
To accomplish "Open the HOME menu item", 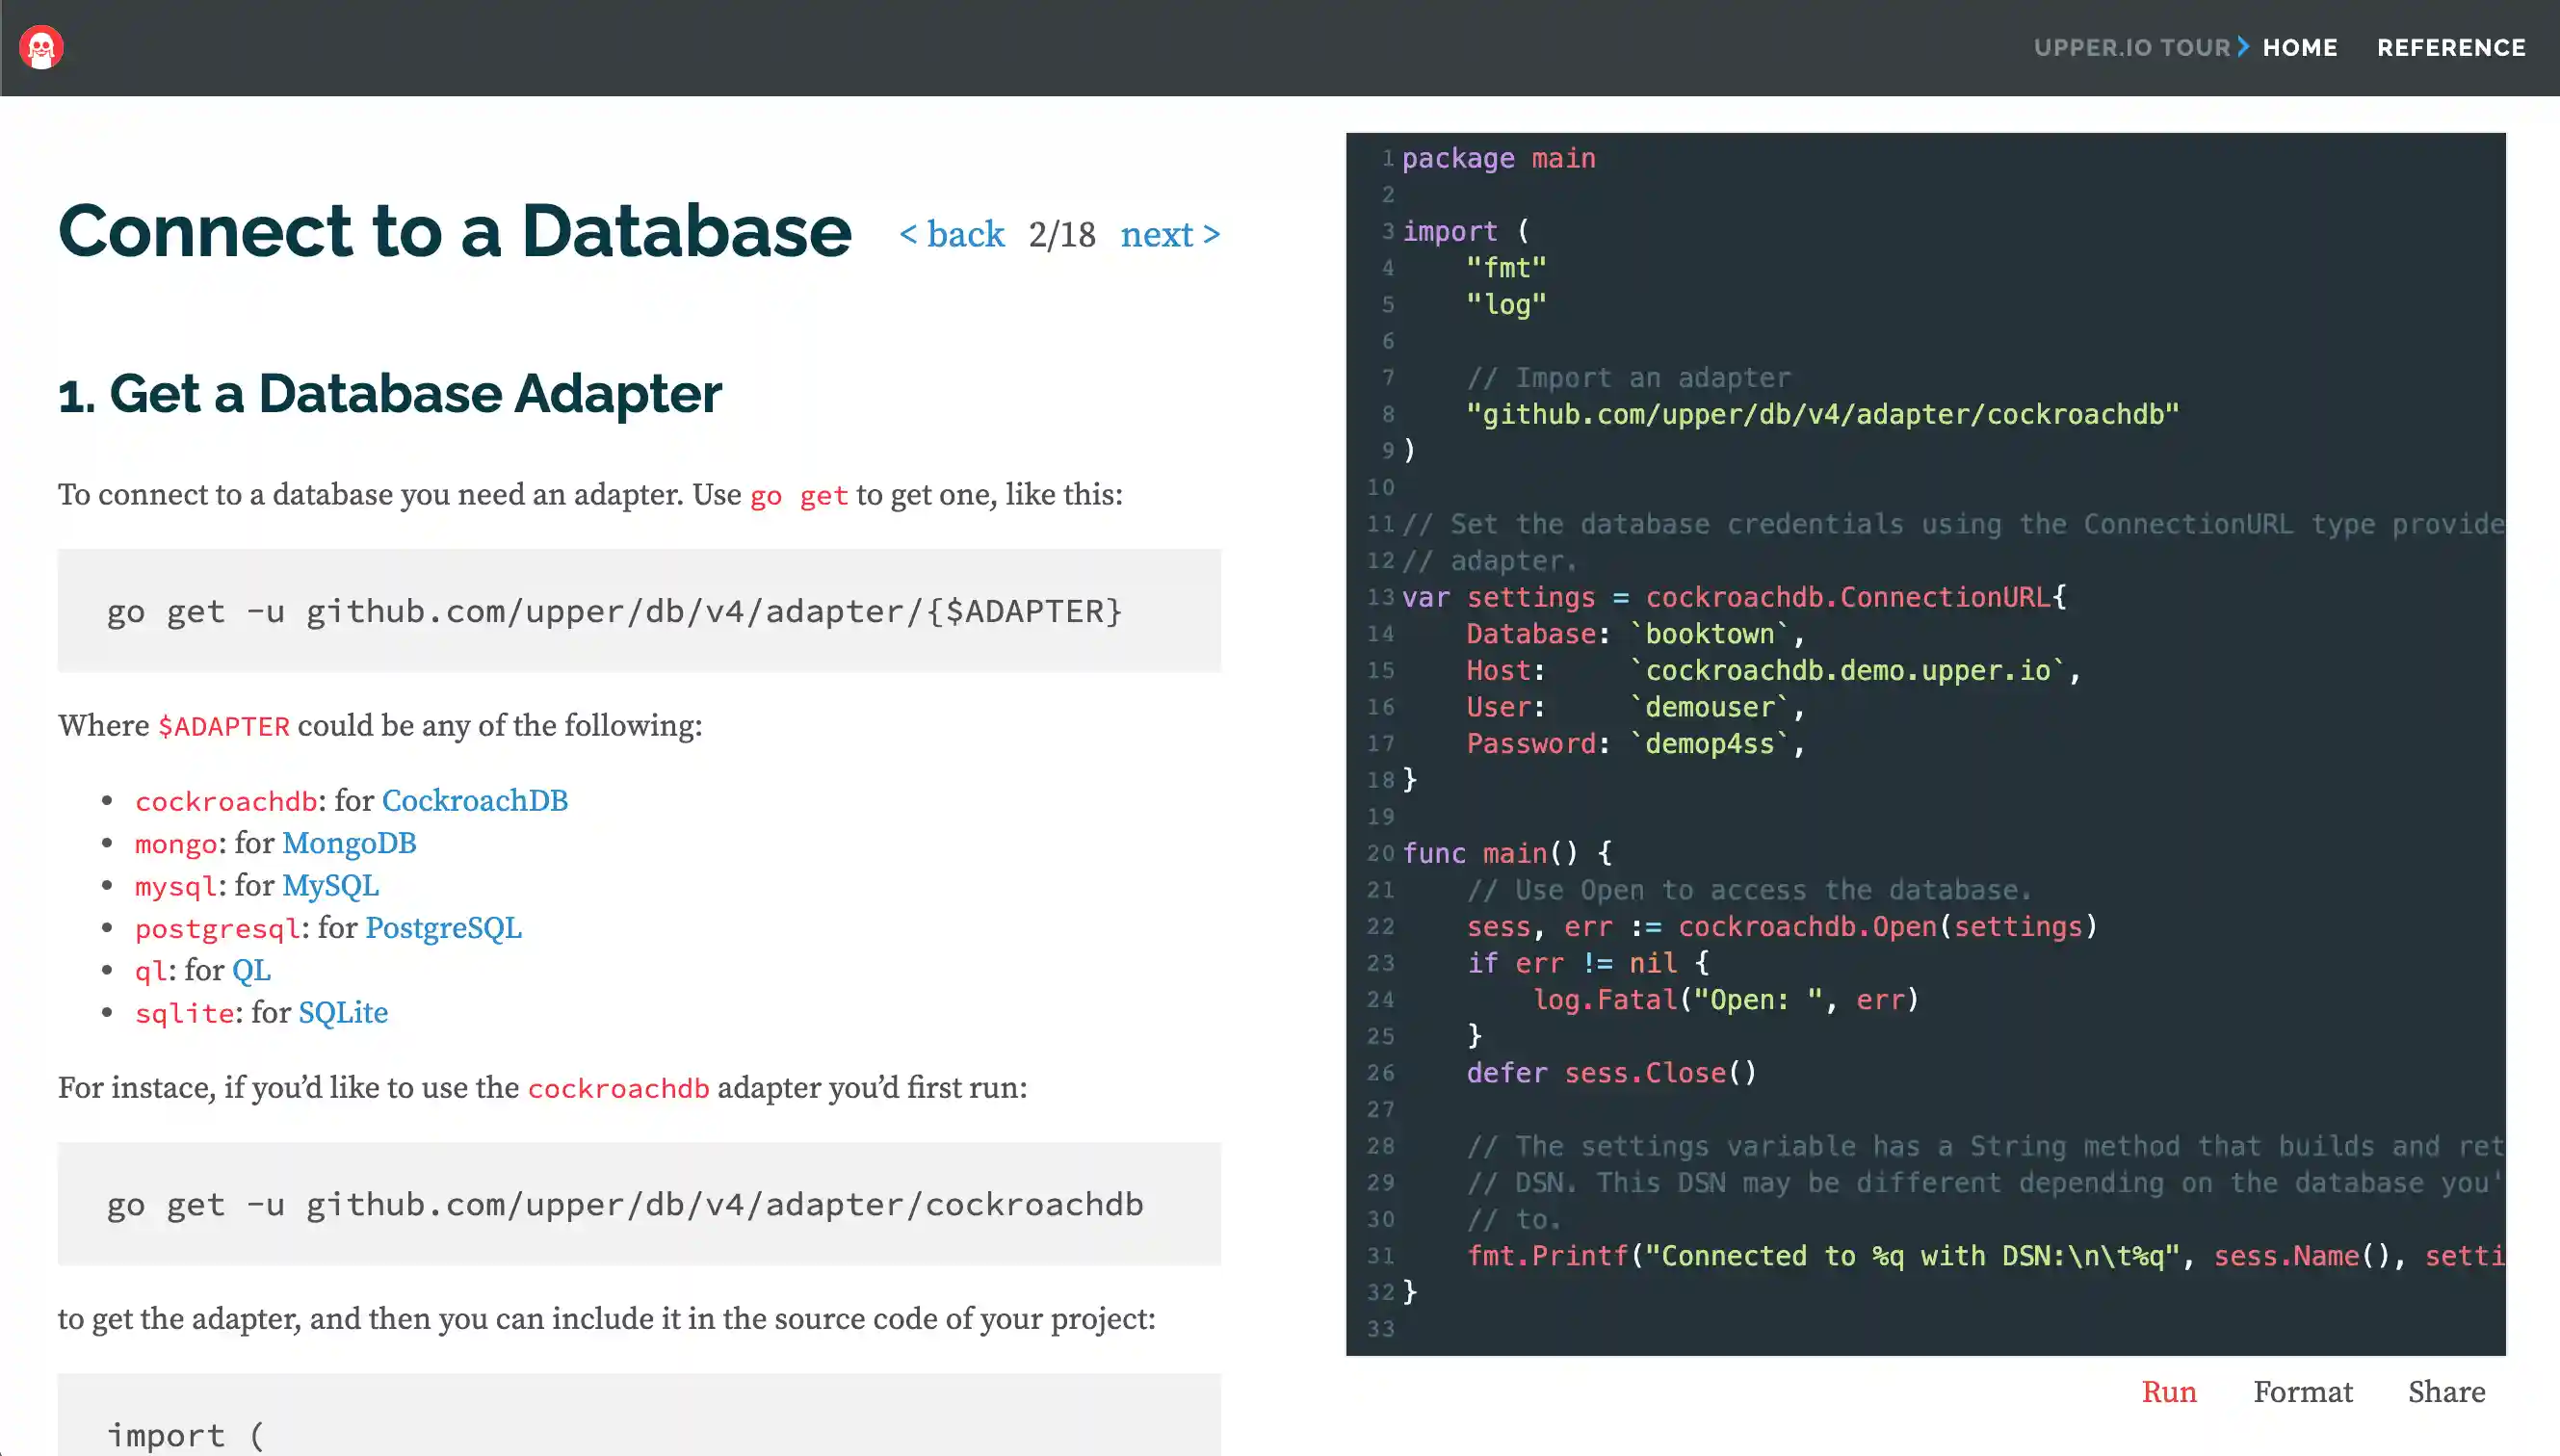I will tap(2300, 48).
